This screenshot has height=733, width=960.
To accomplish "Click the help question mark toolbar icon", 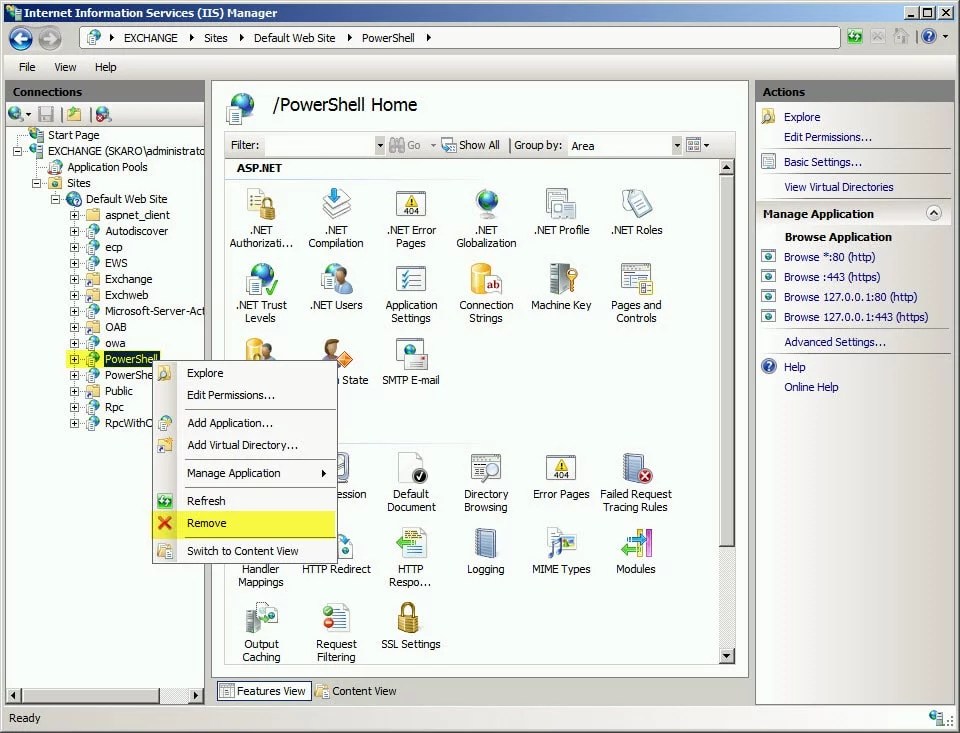I will click(929, 37).
